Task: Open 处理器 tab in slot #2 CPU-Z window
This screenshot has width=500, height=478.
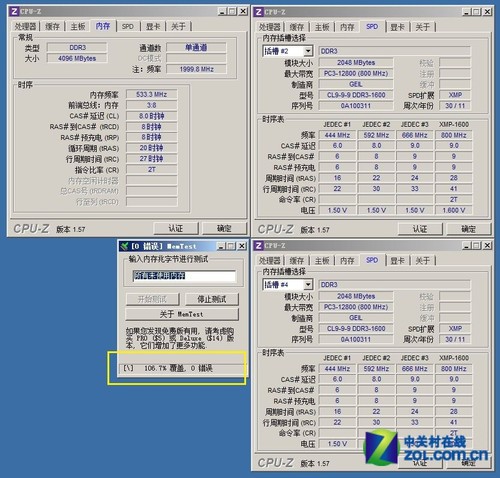Action: [x=270, y=27]
